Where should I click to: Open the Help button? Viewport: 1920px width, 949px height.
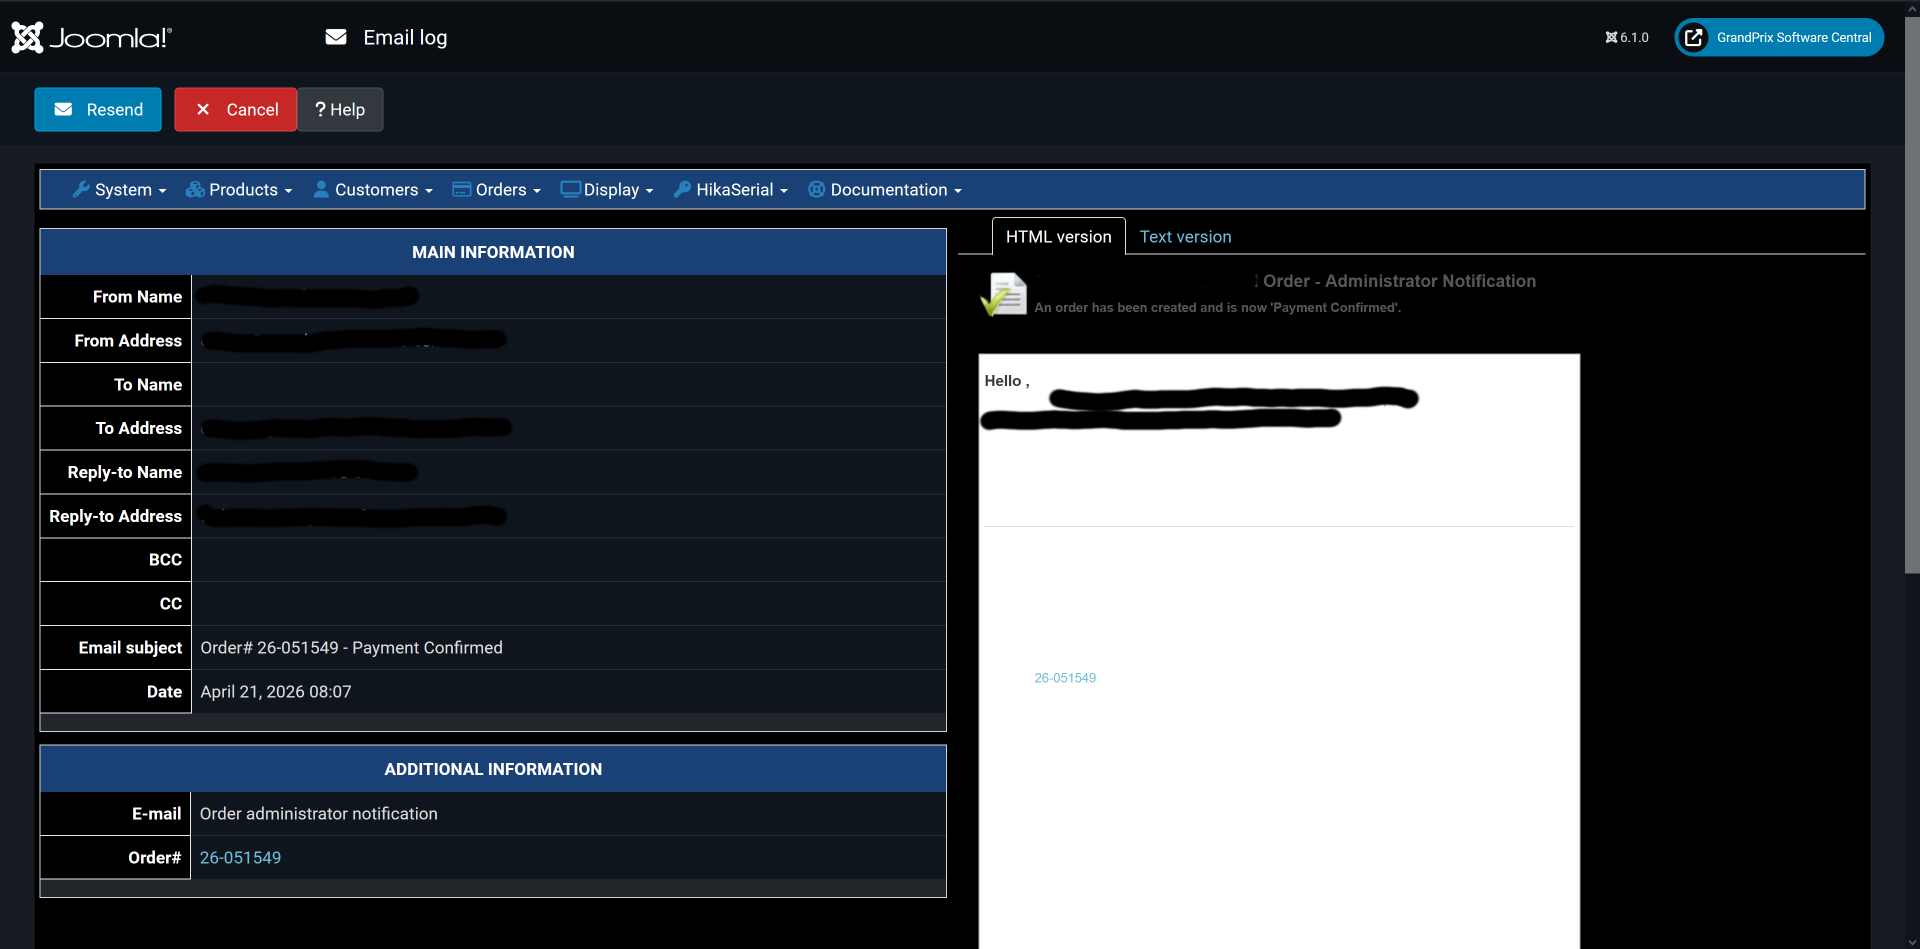click(340, 110)
